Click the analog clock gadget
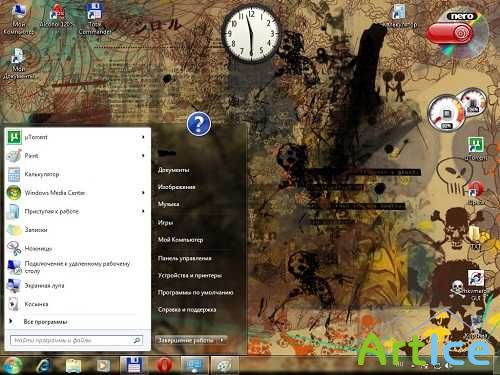The image size is (500, 375). click(x=251, y=35)
